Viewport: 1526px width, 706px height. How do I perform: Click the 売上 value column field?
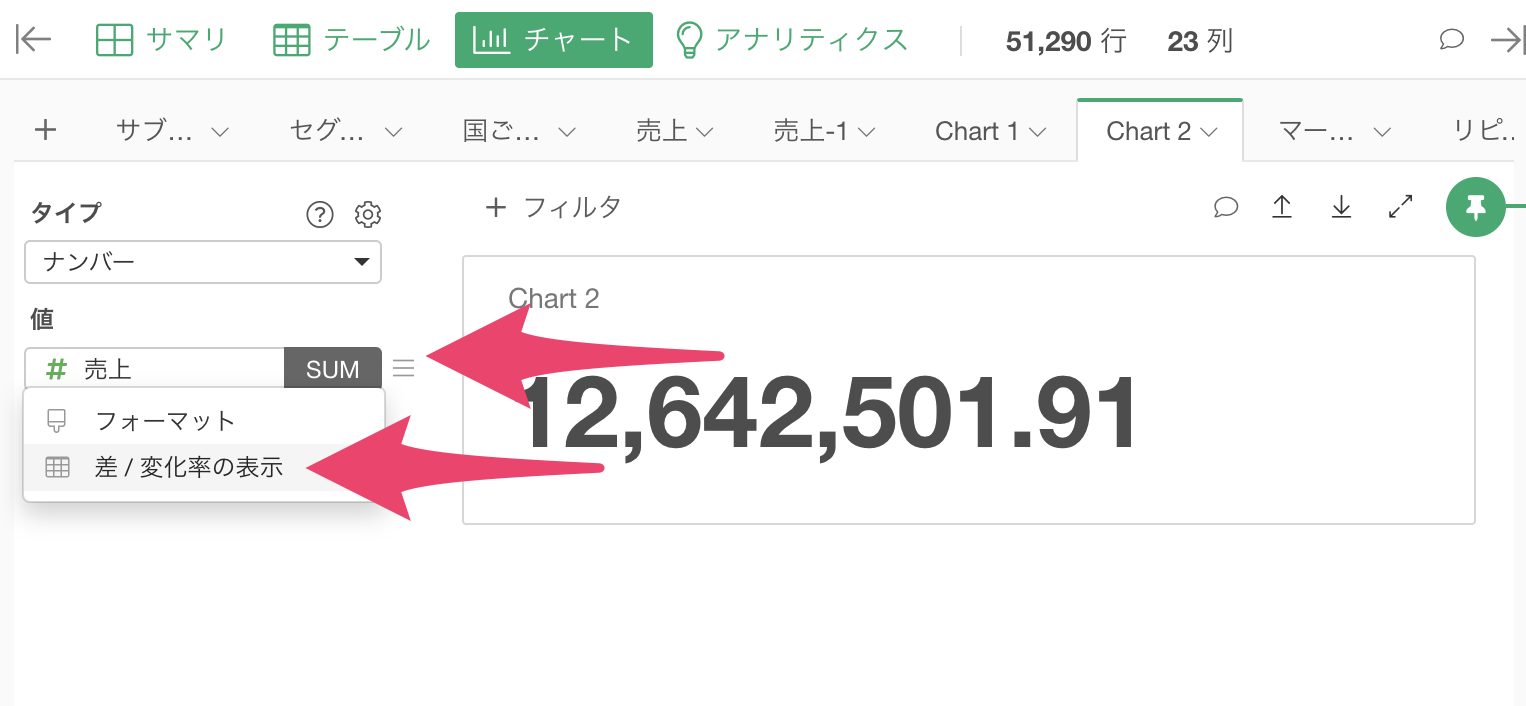[x=155, y=369]
